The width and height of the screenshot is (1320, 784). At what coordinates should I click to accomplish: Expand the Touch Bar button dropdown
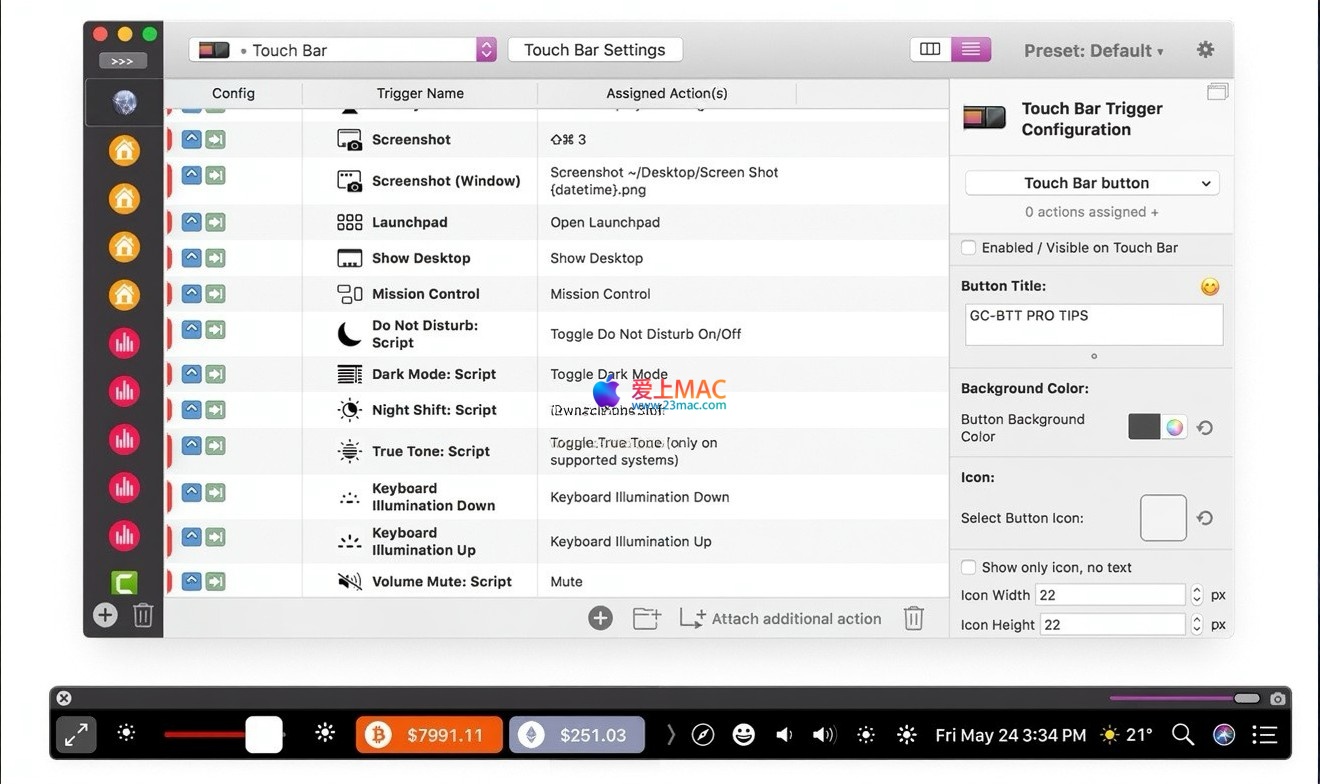click(x=1092, y=183)
